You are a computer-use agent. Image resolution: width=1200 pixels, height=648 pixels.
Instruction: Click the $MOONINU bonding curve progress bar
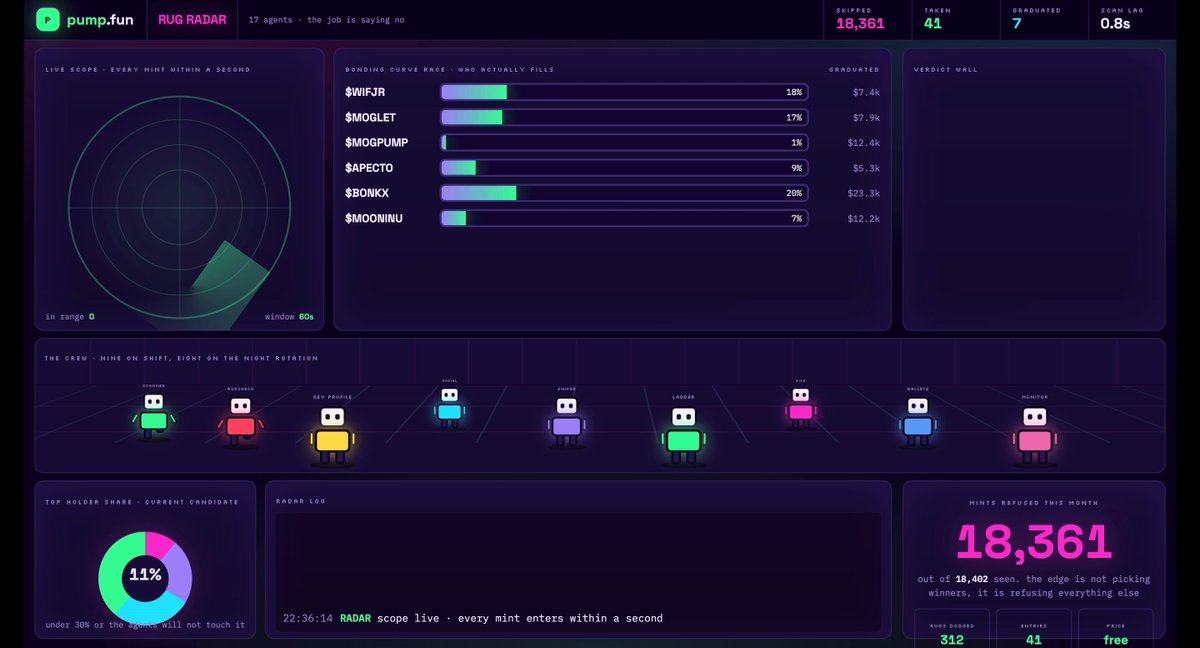coord(624,217)
